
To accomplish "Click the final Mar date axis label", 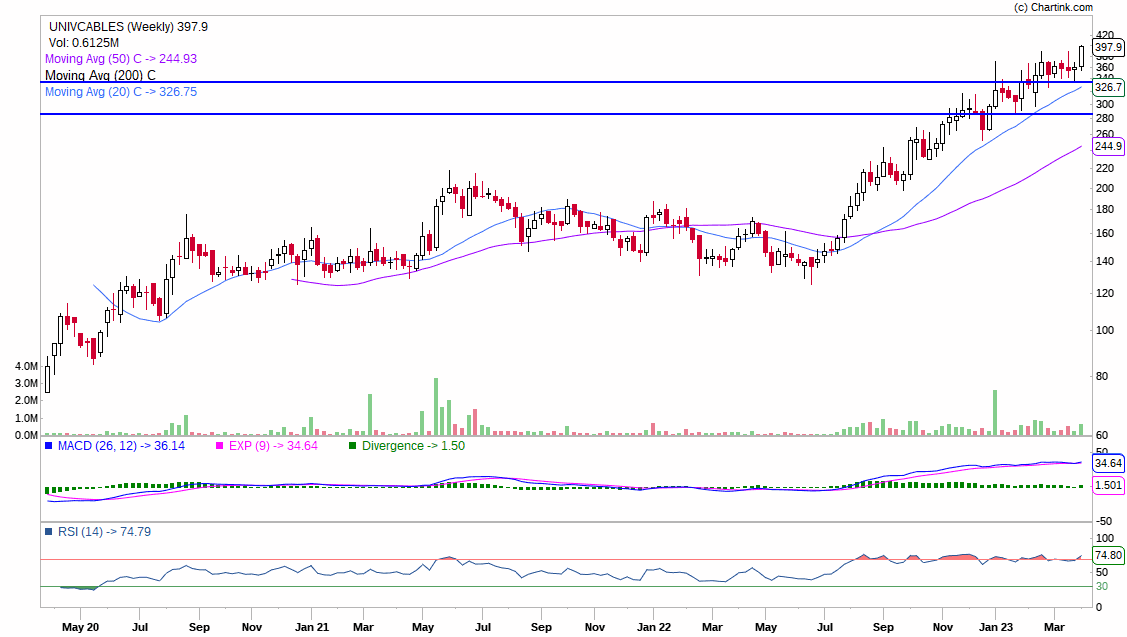I will coord(1054,627).
